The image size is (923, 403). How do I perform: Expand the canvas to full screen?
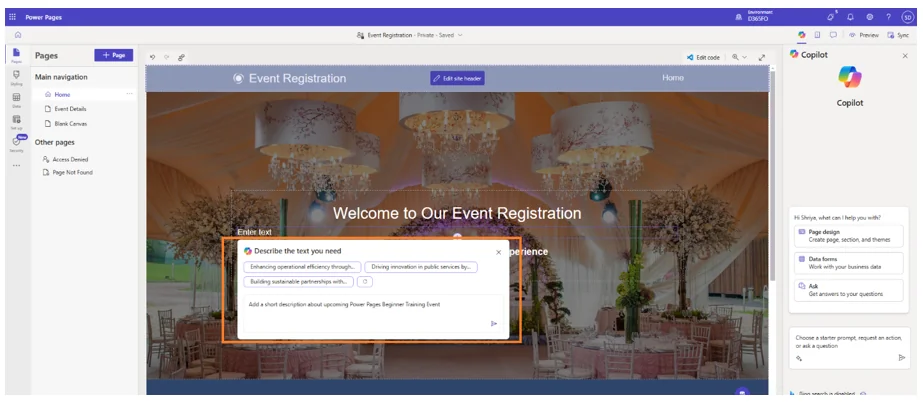(x=762, y=57)
